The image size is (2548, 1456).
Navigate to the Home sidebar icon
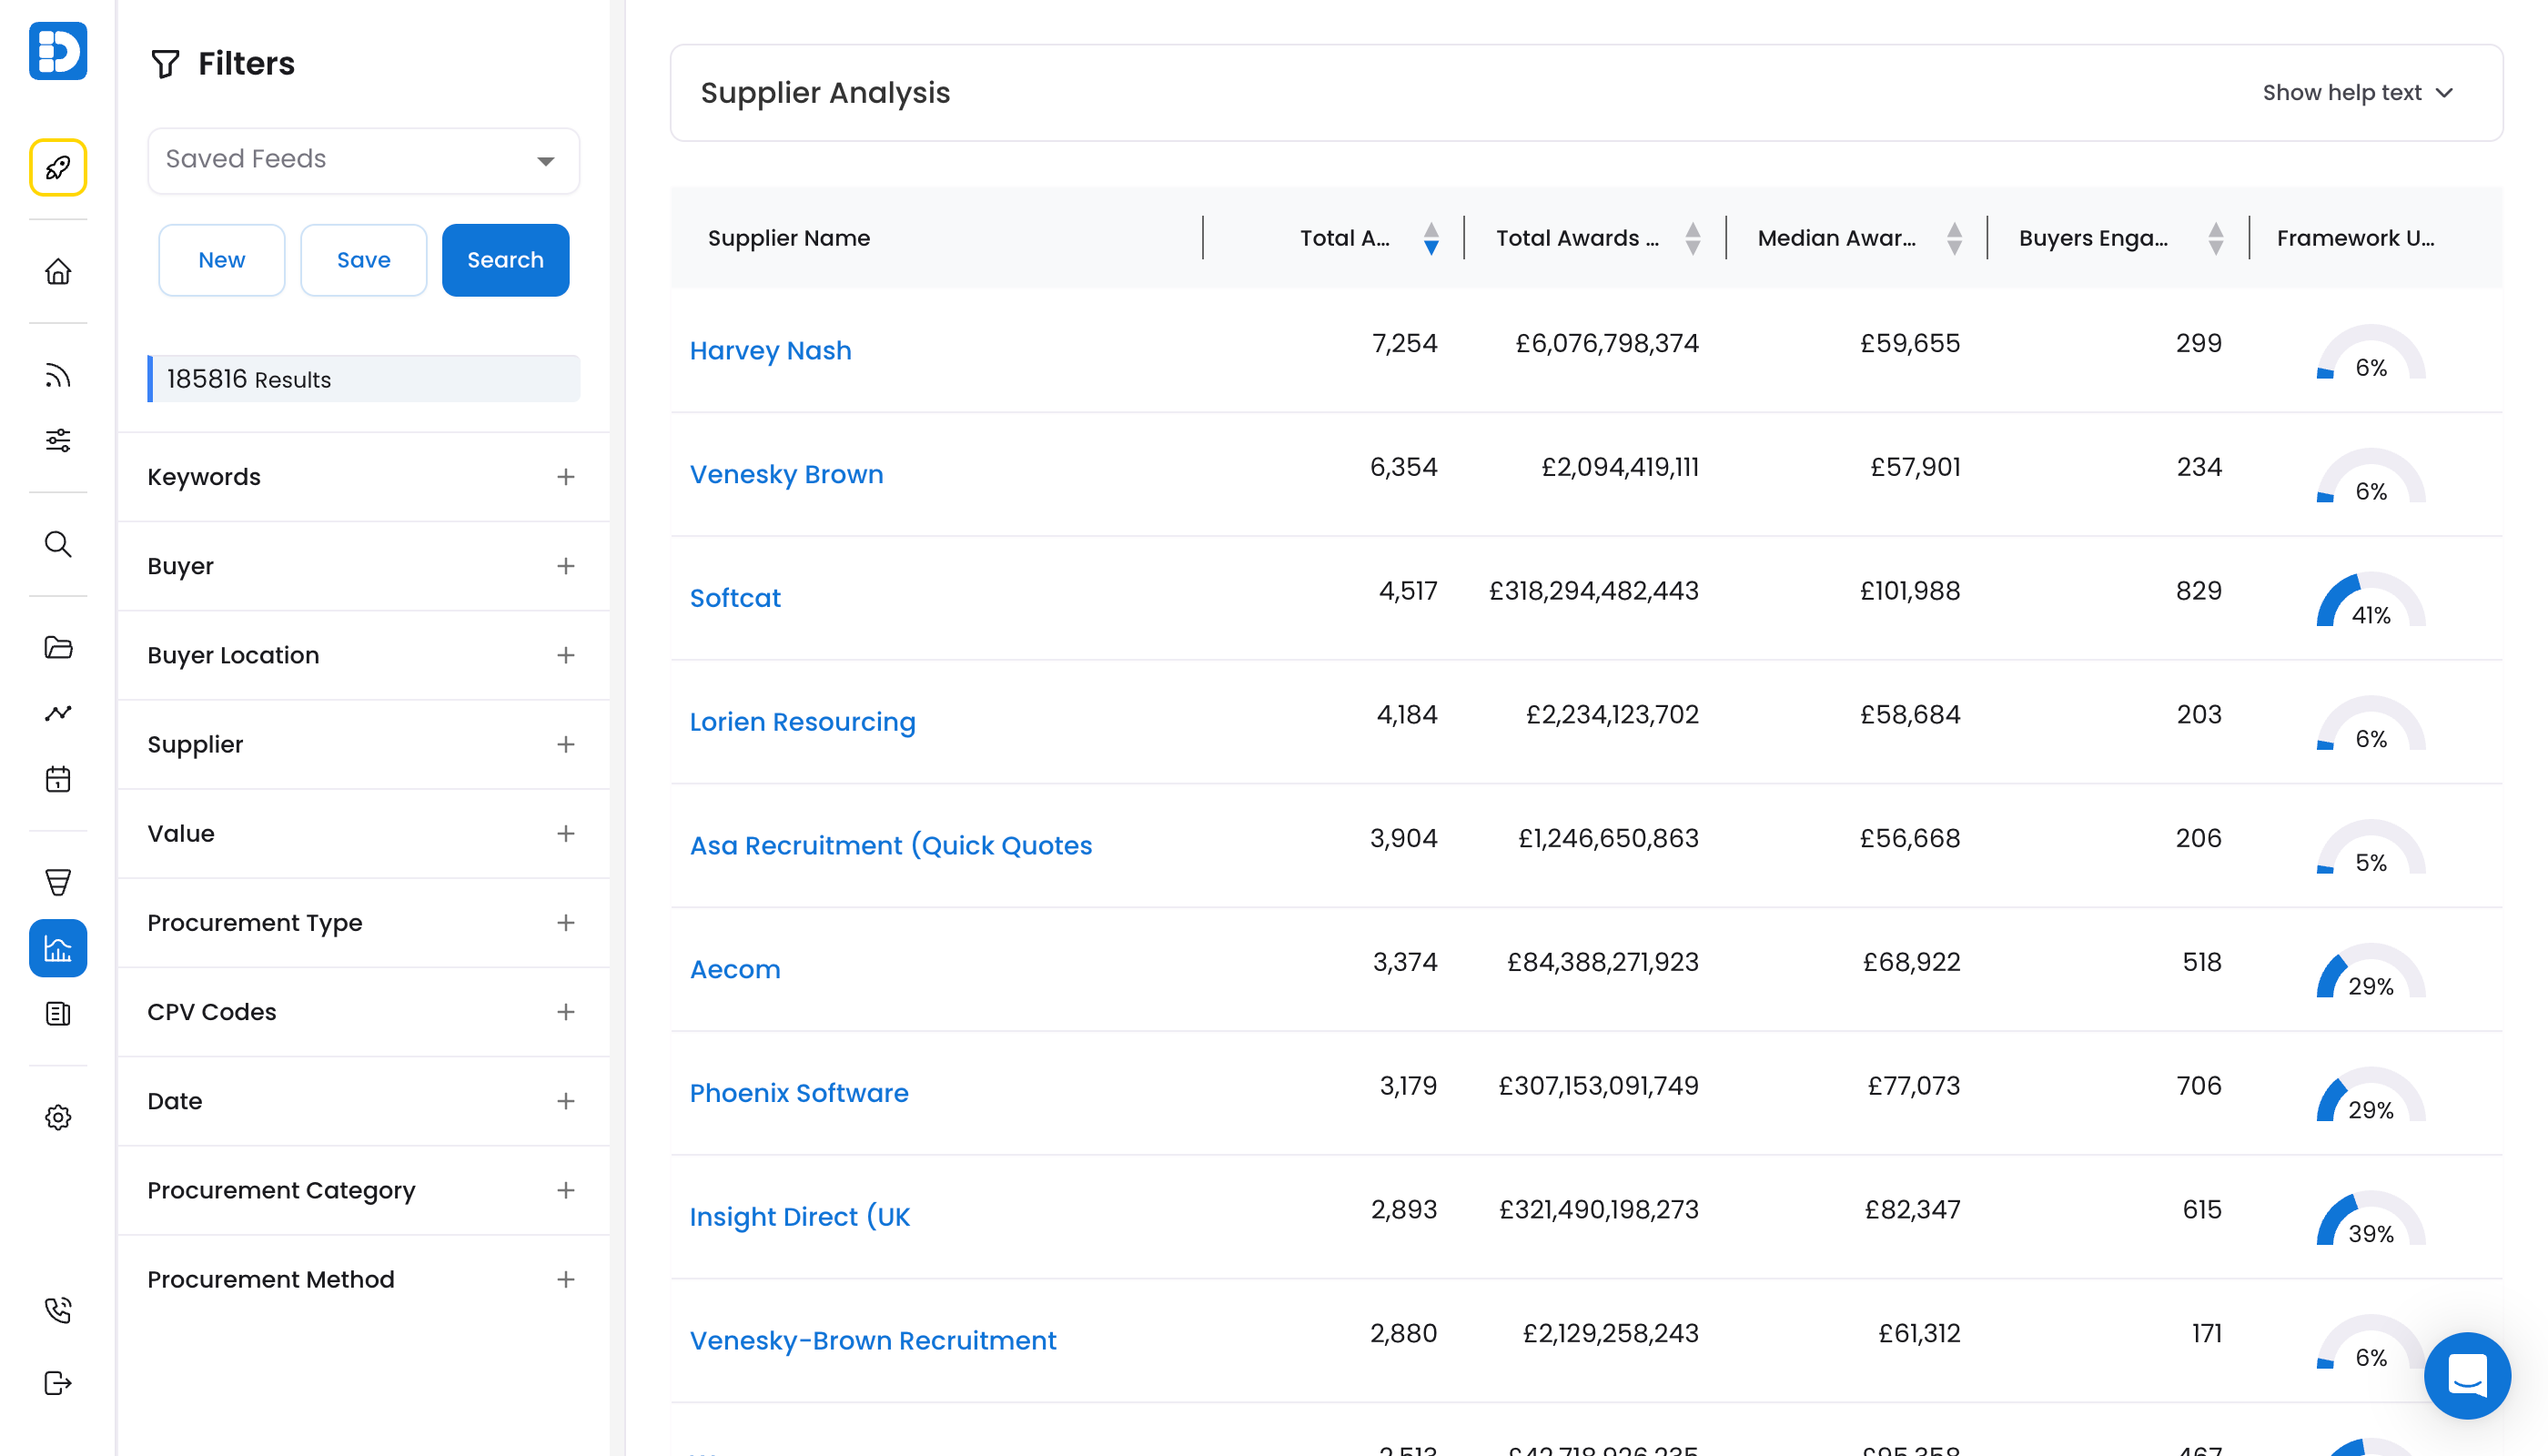coord(57,271)
